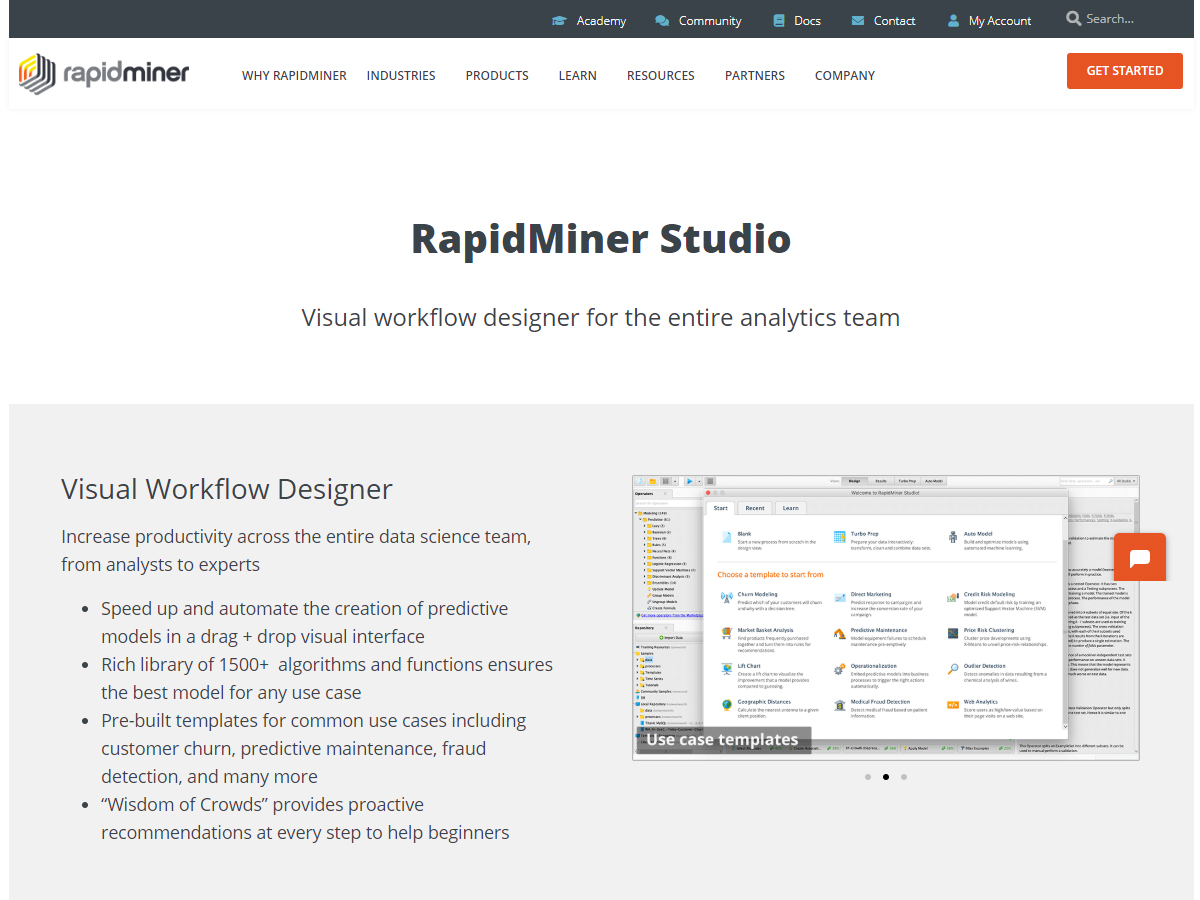The height and width of the screenshot is (900, 1200).
Task: Click the search magnifier icon
Action: [1074, 19]
